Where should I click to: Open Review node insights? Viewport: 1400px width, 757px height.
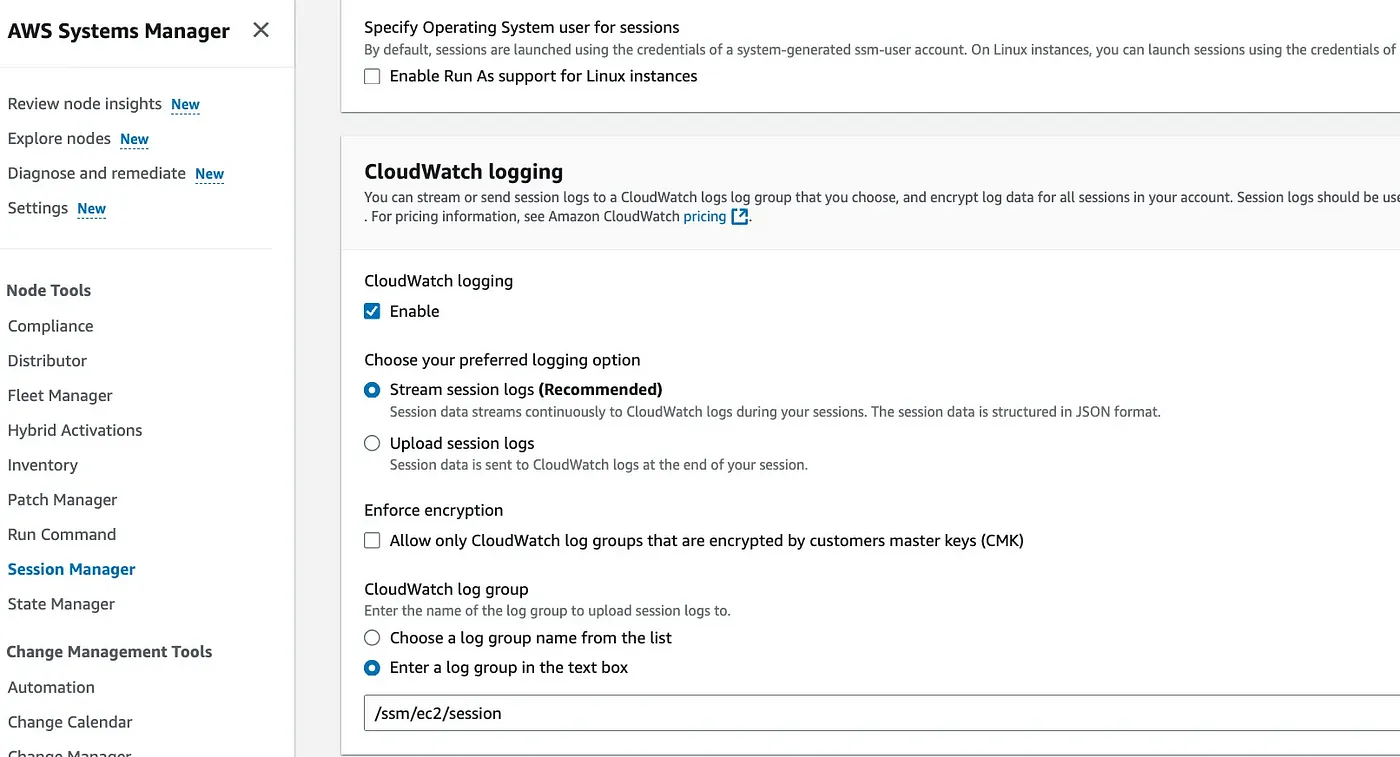[x=83, y=104]
